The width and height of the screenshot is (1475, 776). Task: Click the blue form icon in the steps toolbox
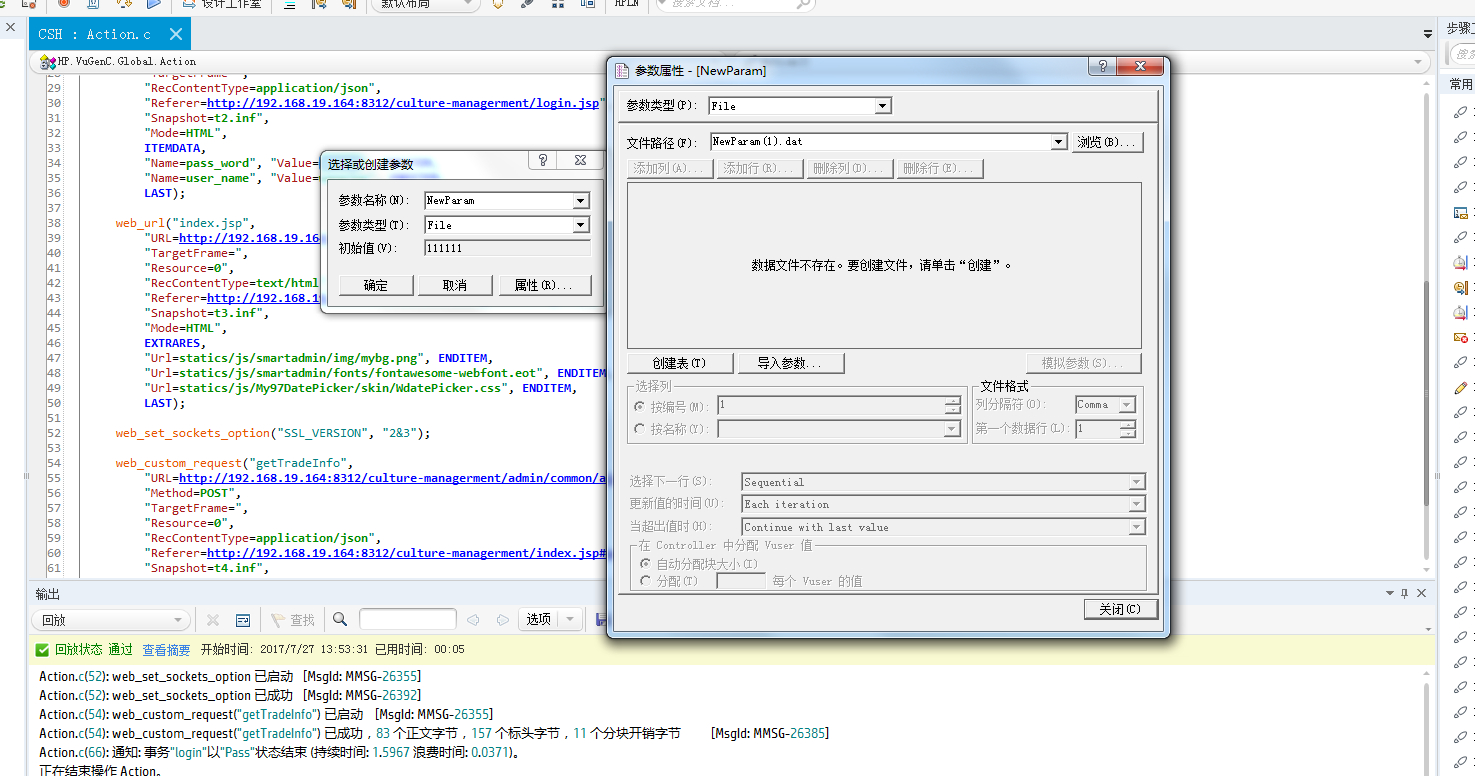coord(1460,213)
